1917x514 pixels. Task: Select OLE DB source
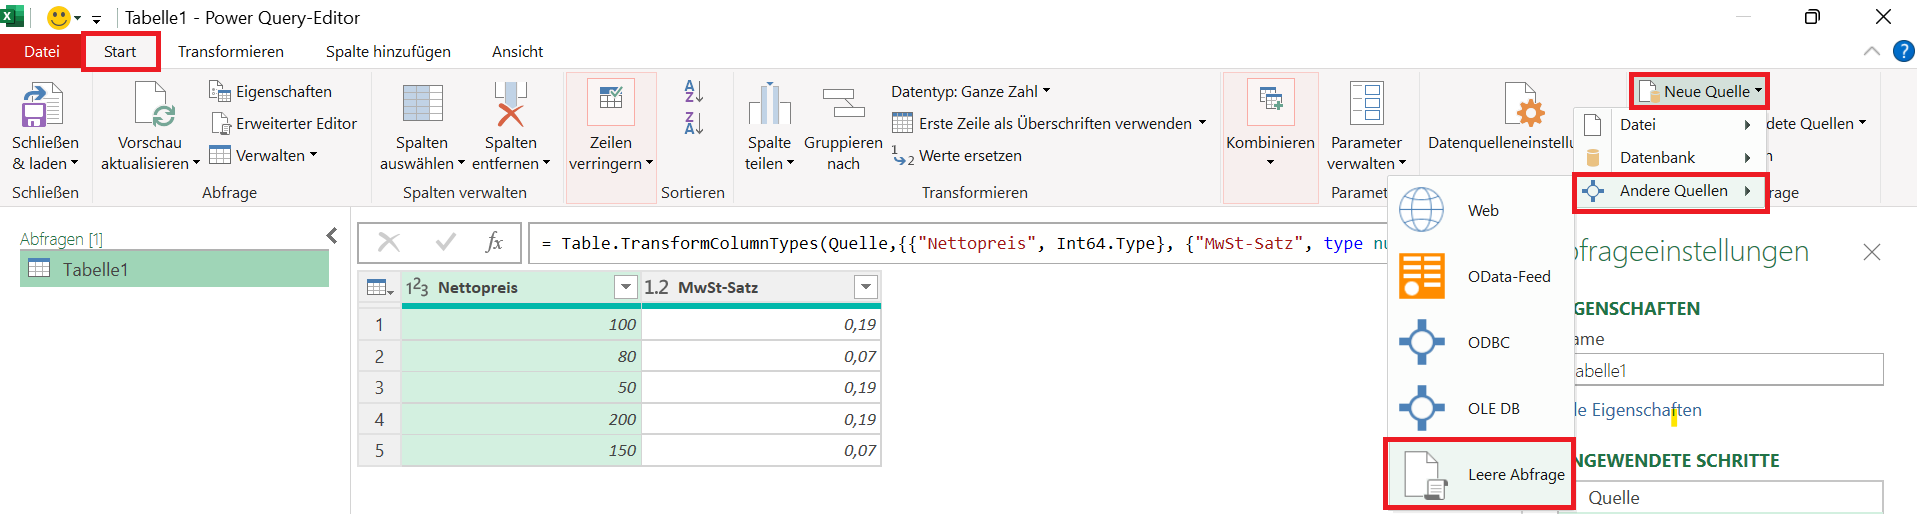[x=1480, y=408]
